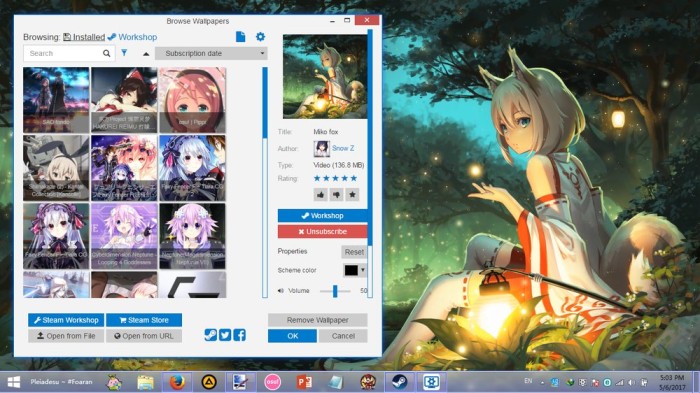Click the Remove Wallpaper button
Screen dimensions: 700x393
(x=317, y=320)
